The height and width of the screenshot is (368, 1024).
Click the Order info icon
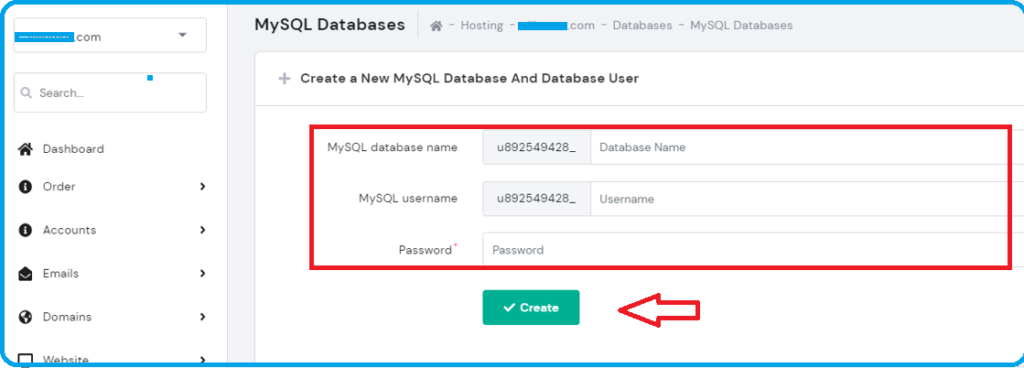pos(25,187)
